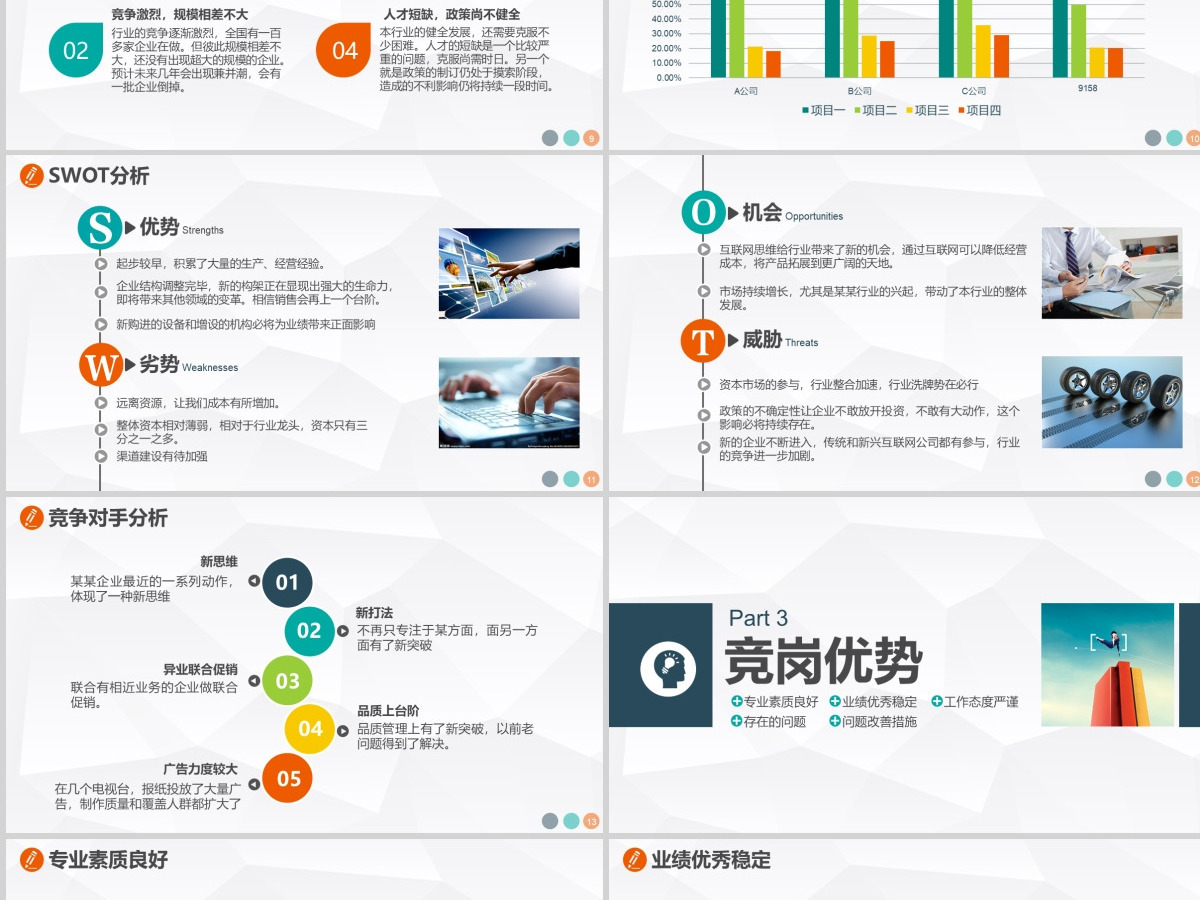Click the plus icon before 业绩优秀稳定 on Part 3
The width and height of the screenshot is (1200, 900).
[835, 701]
